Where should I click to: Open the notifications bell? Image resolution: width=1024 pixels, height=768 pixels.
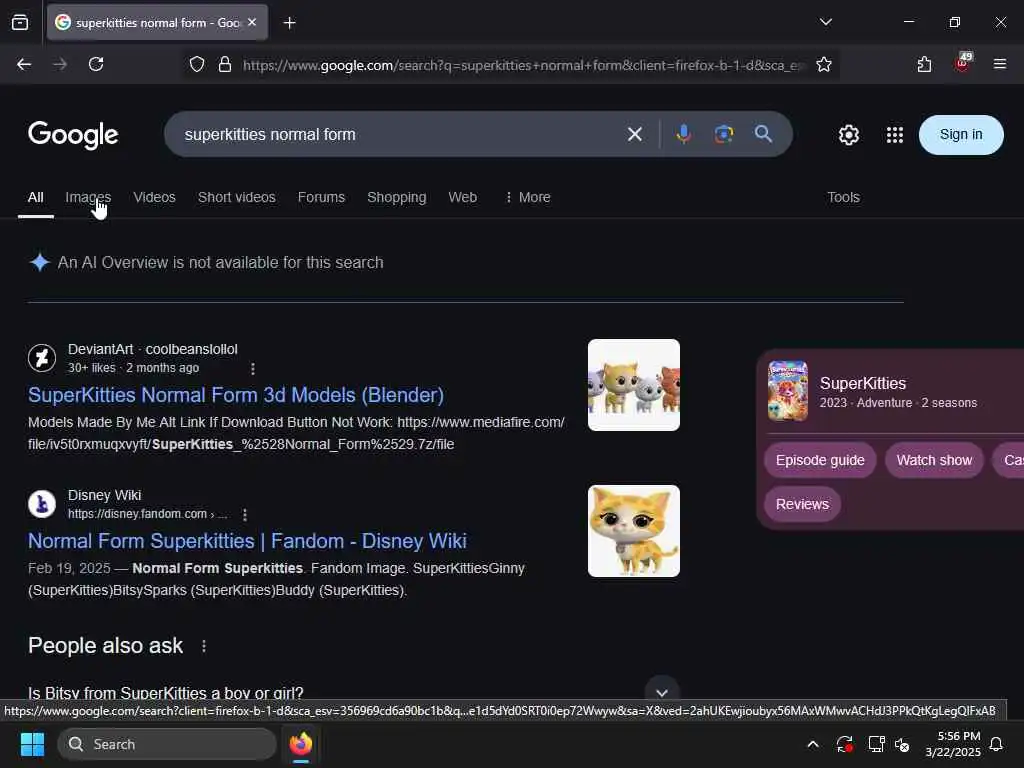tap(997, 744)
